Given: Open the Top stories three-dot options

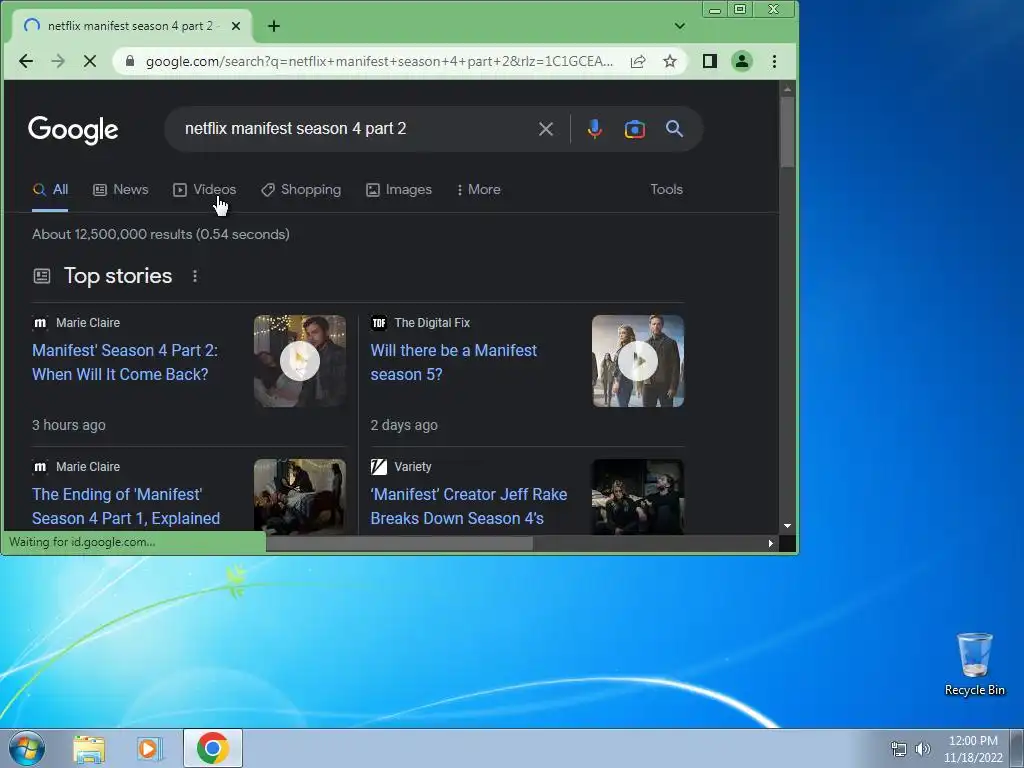Looking at the screenshot, I should pyautogui.click(x=195, y=276).
